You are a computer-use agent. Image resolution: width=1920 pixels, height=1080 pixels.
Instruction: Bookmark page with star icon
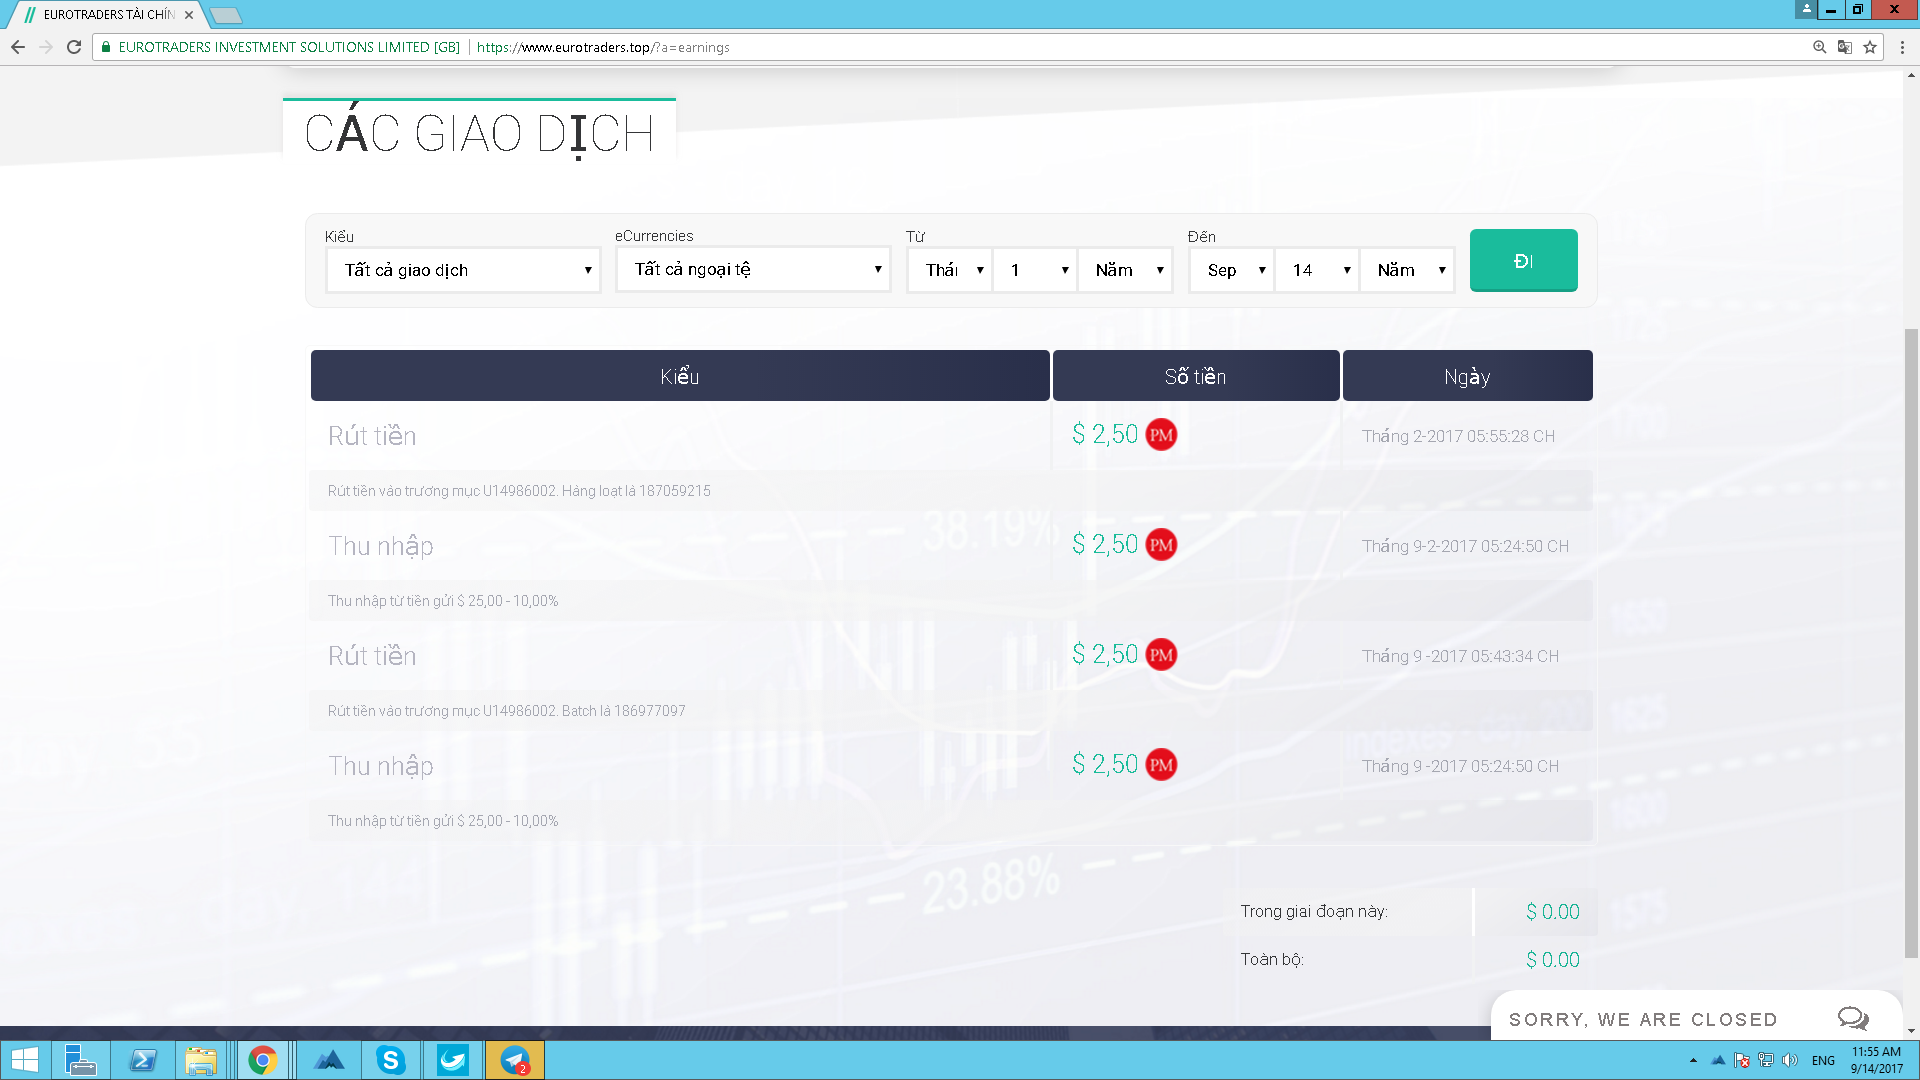1870,47
